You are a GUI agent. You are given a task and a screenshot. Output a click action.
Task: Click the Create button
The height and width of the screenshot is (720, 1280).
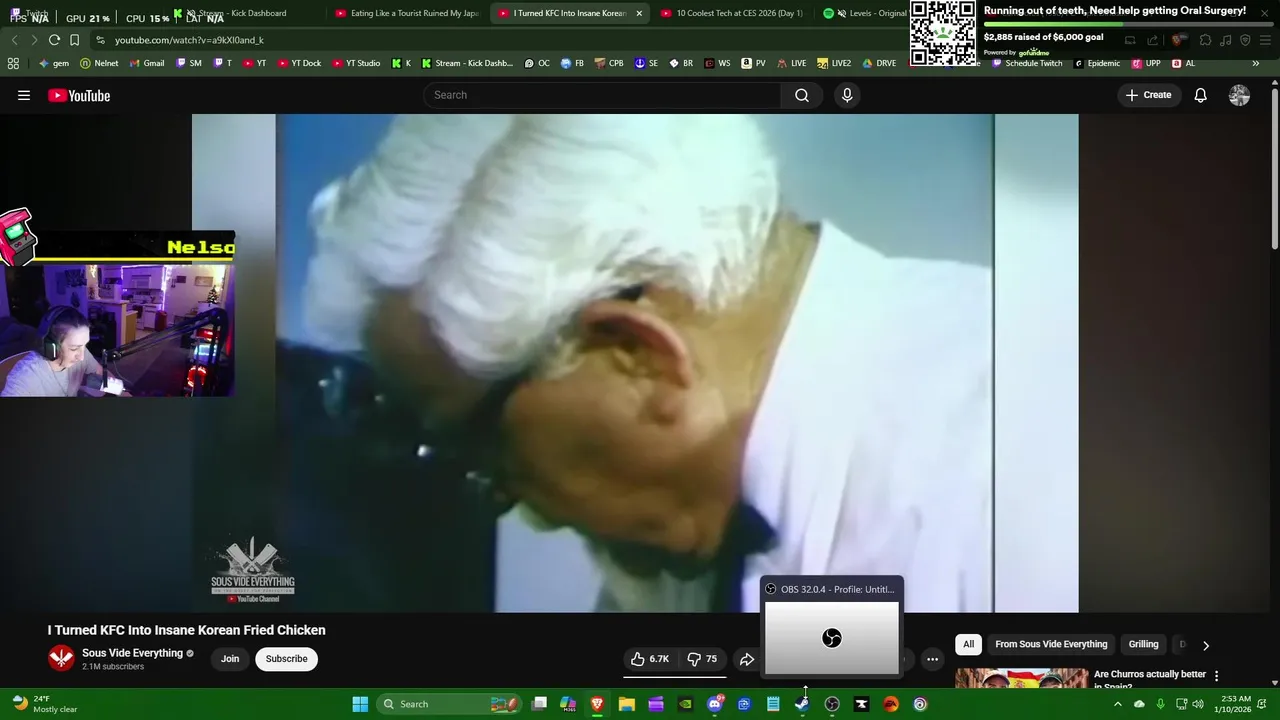coord(1148,95)
